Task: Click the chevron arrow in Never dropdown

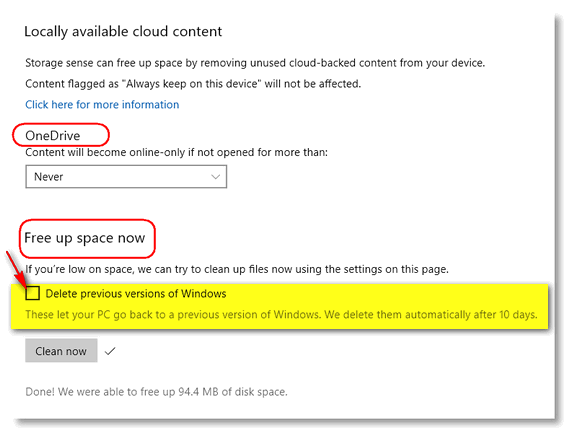Action: point(216,177)
